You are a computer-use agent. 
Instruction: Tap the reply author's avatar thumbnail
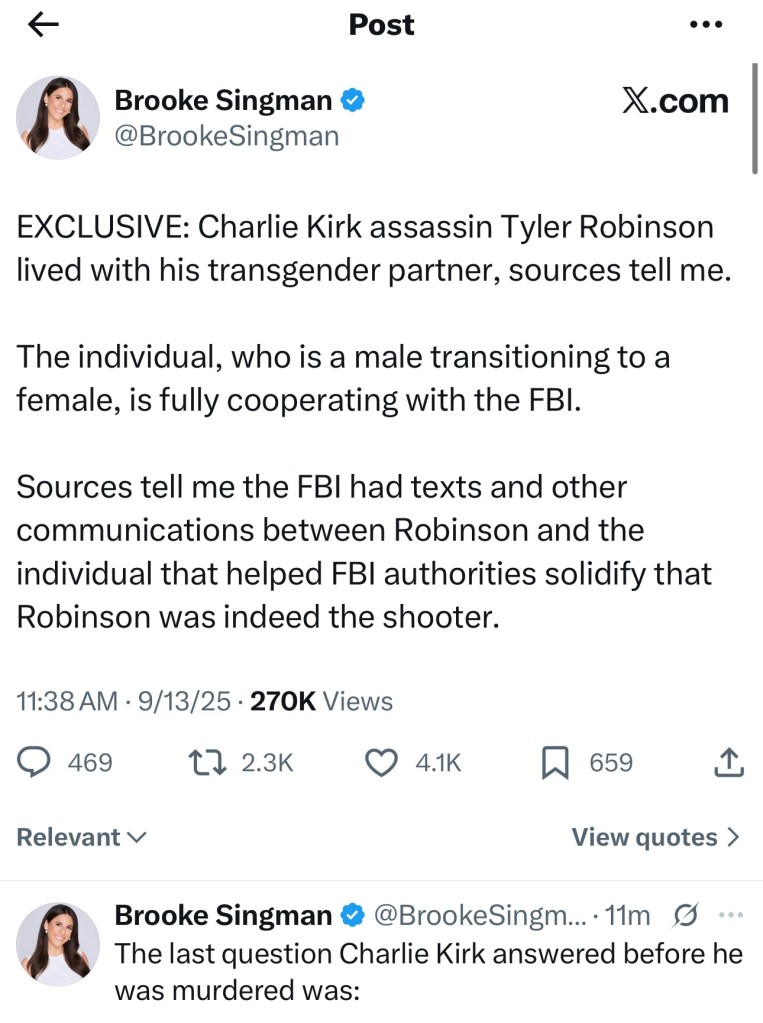point(58,943)
